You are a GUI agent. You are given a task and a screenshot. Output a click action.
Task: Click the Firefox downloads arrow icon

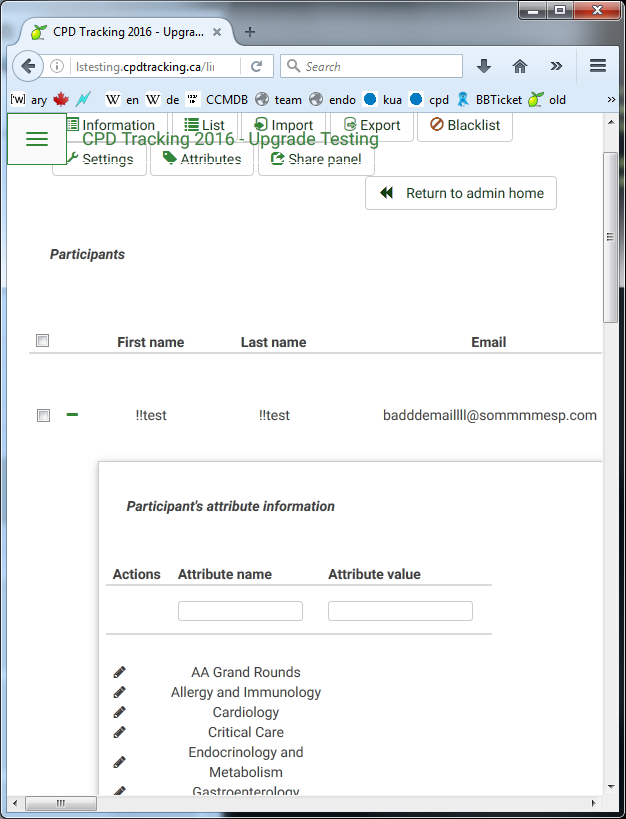pyautogui.click(x=484, y=66)
